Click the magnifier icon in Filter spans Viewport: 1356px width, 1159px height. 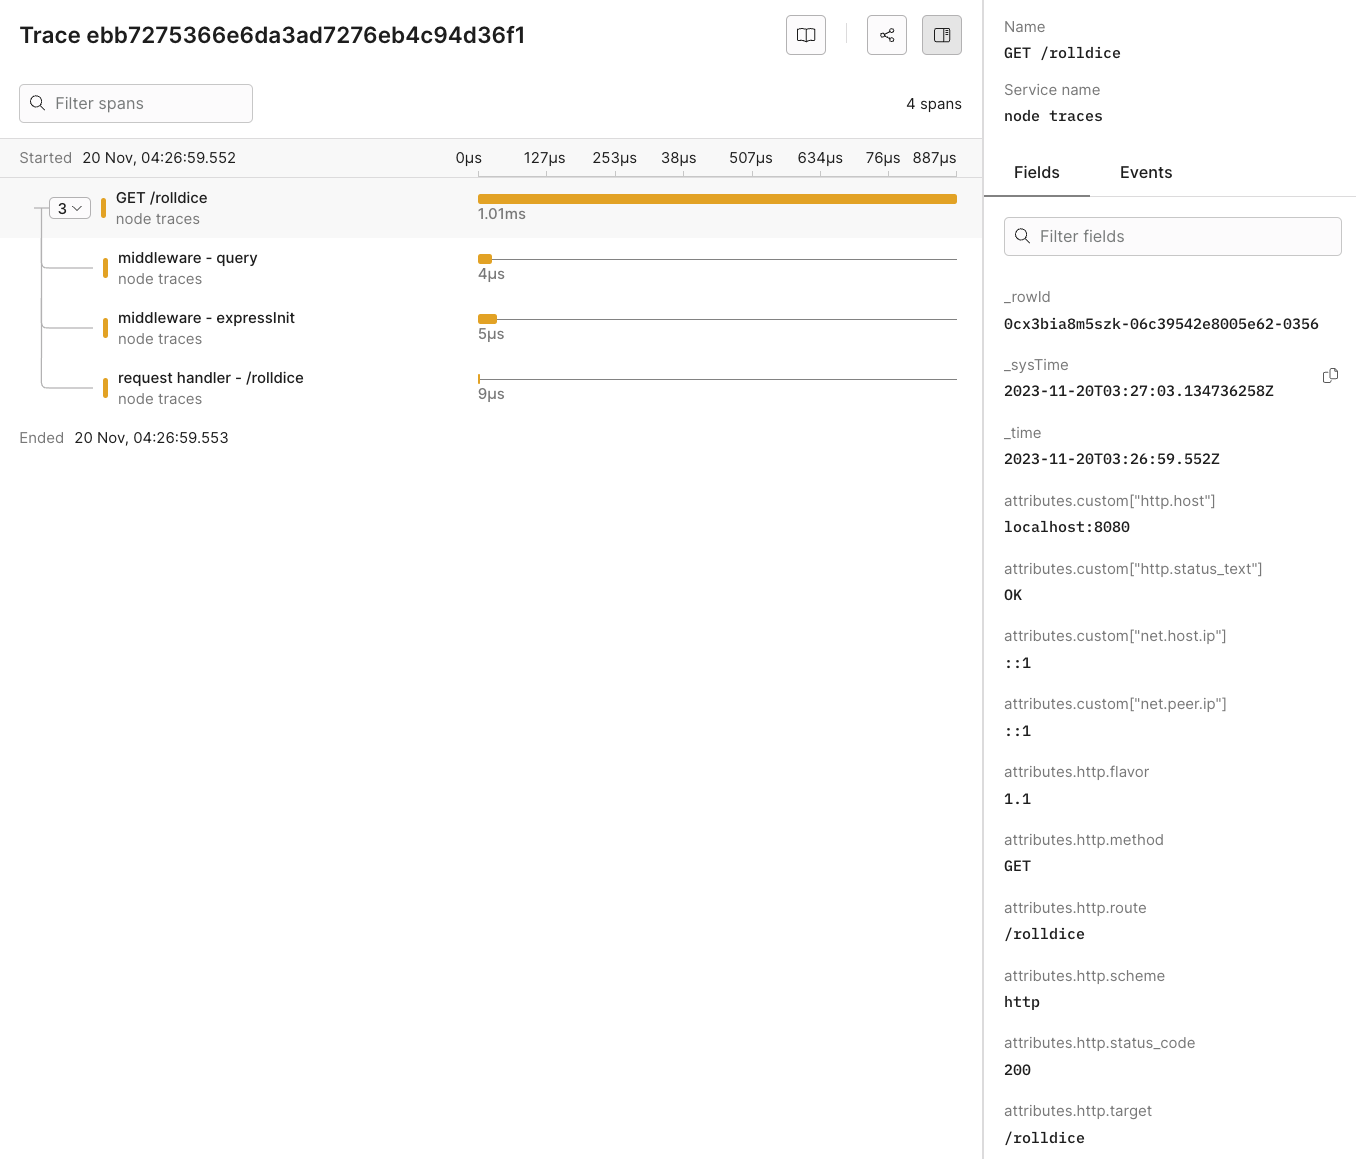38,103
